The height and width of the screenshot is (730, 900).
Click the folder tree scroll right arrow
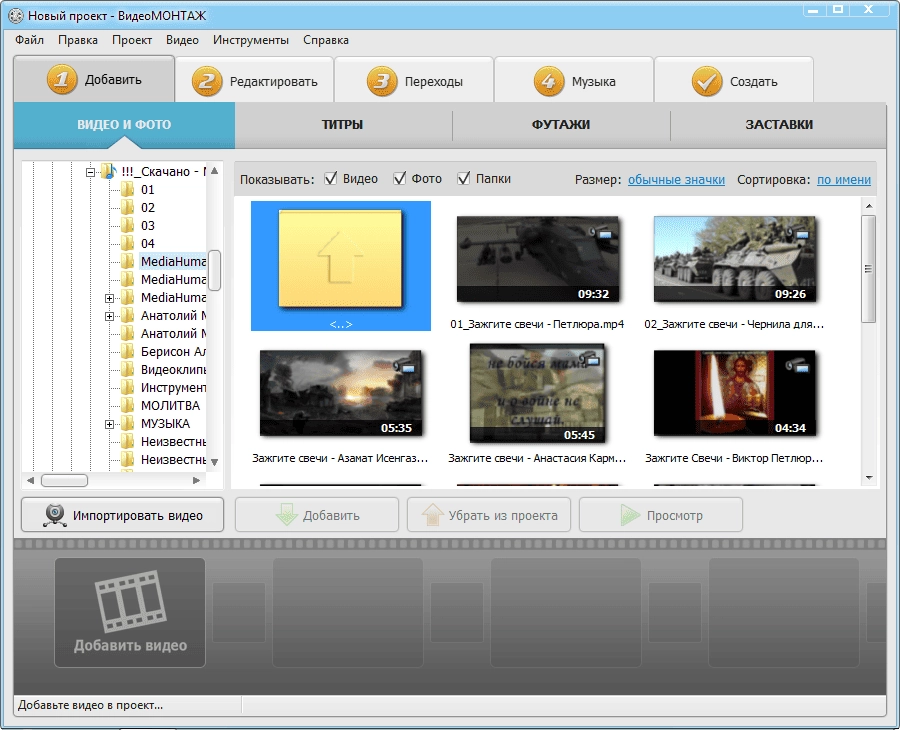pos(196,480)
